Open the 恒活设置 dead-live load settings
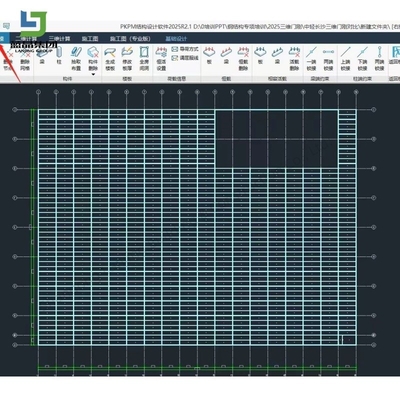This screenshot has width=400, height=400. click(x=161, y=59)
